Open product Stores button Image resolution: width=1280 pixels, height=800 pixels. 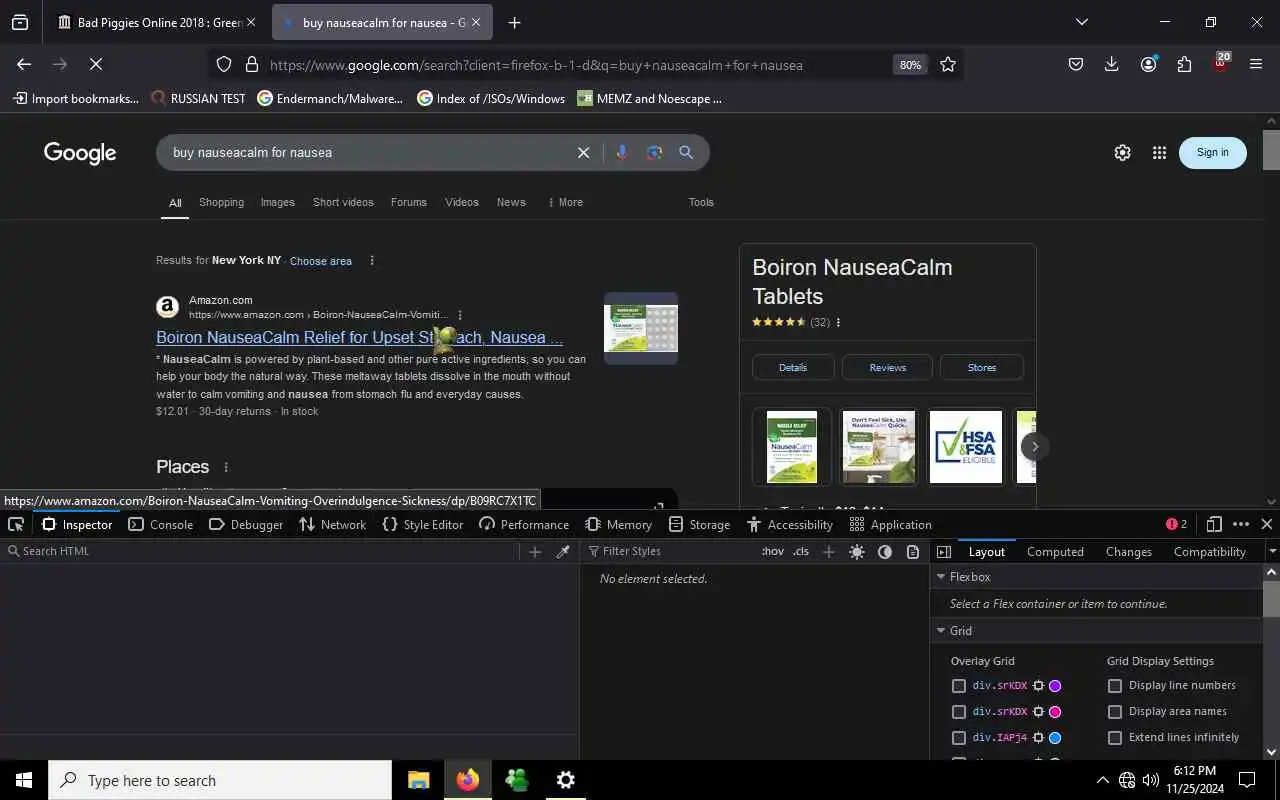[x=982, y=367]
